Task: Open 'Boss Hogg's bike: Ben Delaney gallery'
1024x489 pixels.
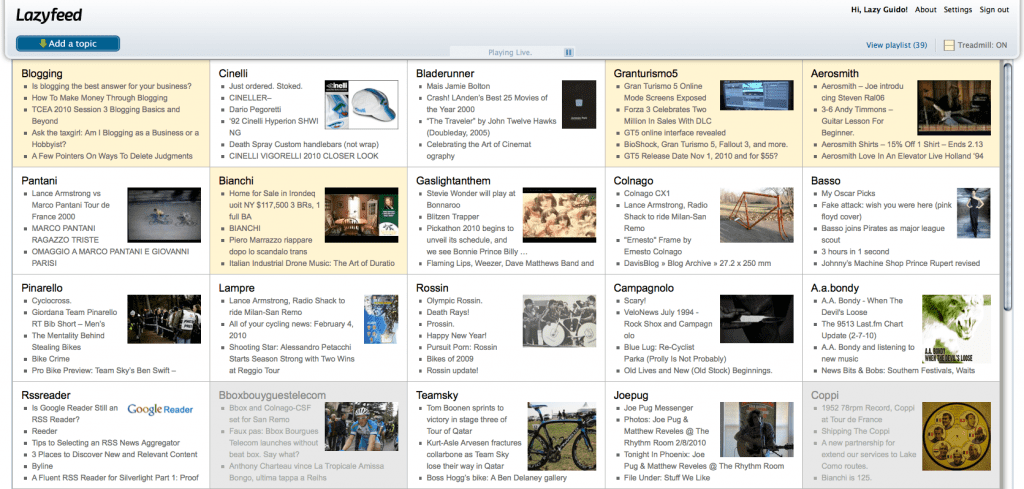Action: pos(496,478)
